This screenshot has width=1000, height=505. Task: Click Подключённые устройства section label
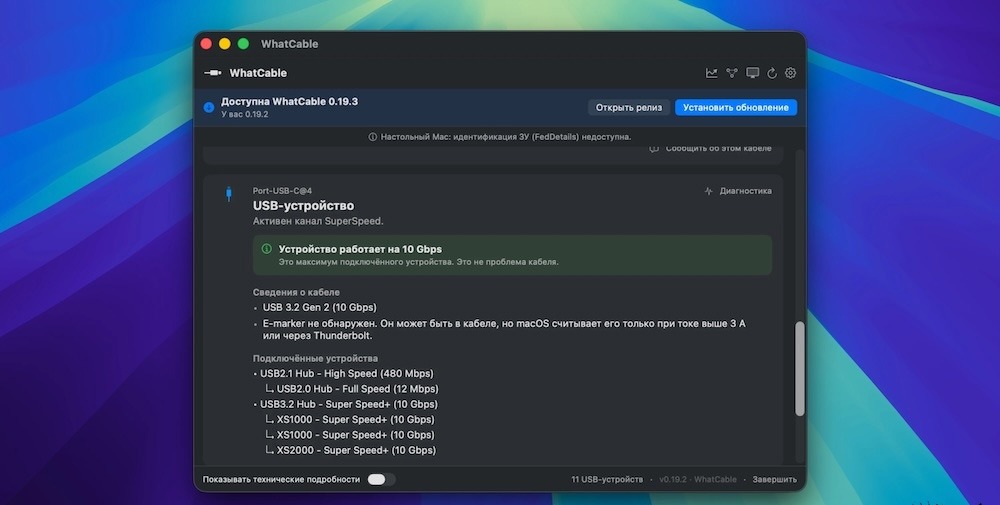point(315,358)
